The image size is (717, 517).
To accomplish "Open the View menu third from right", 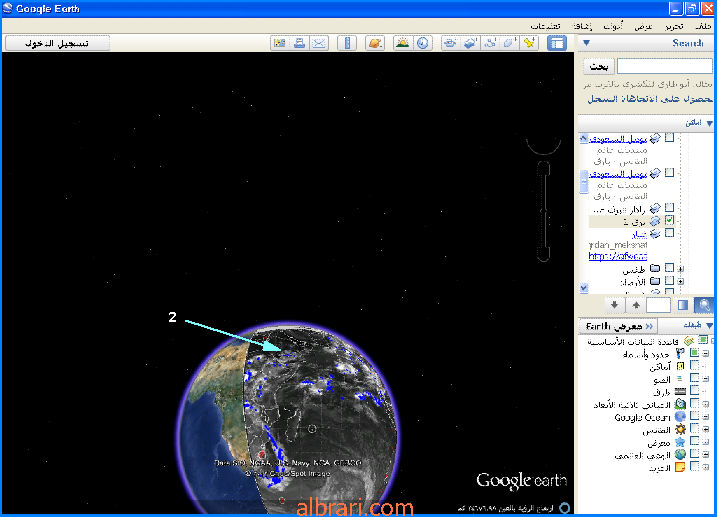I will [x=643, y=27].
